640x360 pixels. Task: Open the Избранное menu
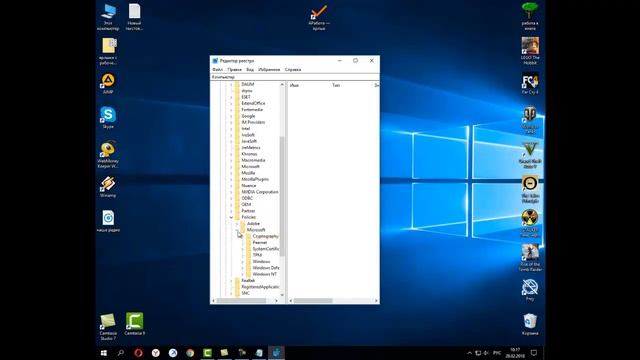(269, 70)
